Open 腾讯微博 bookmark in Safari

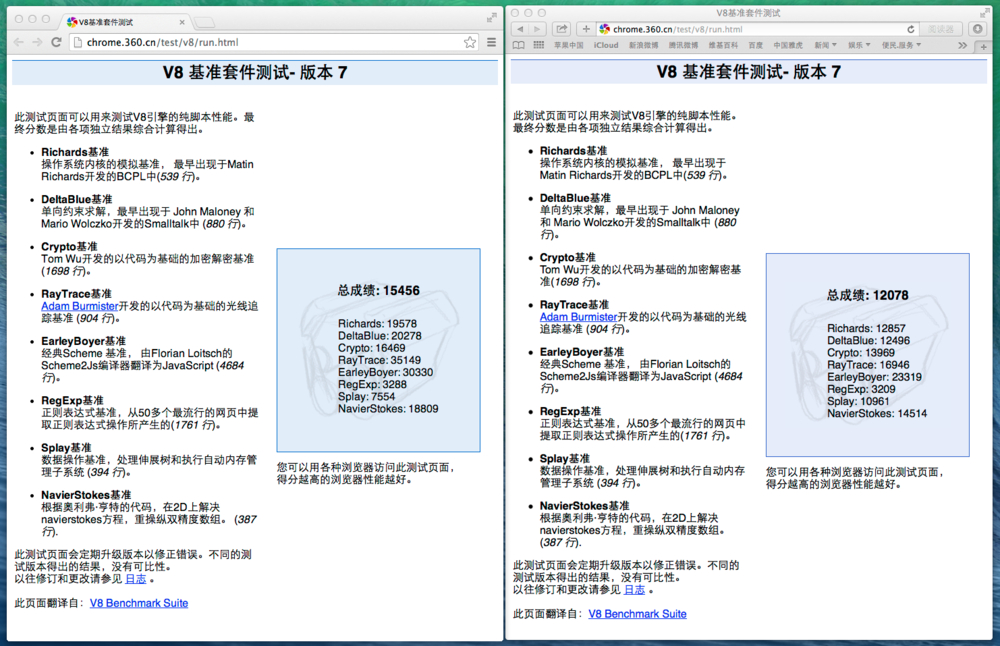[x=683, y=45]
